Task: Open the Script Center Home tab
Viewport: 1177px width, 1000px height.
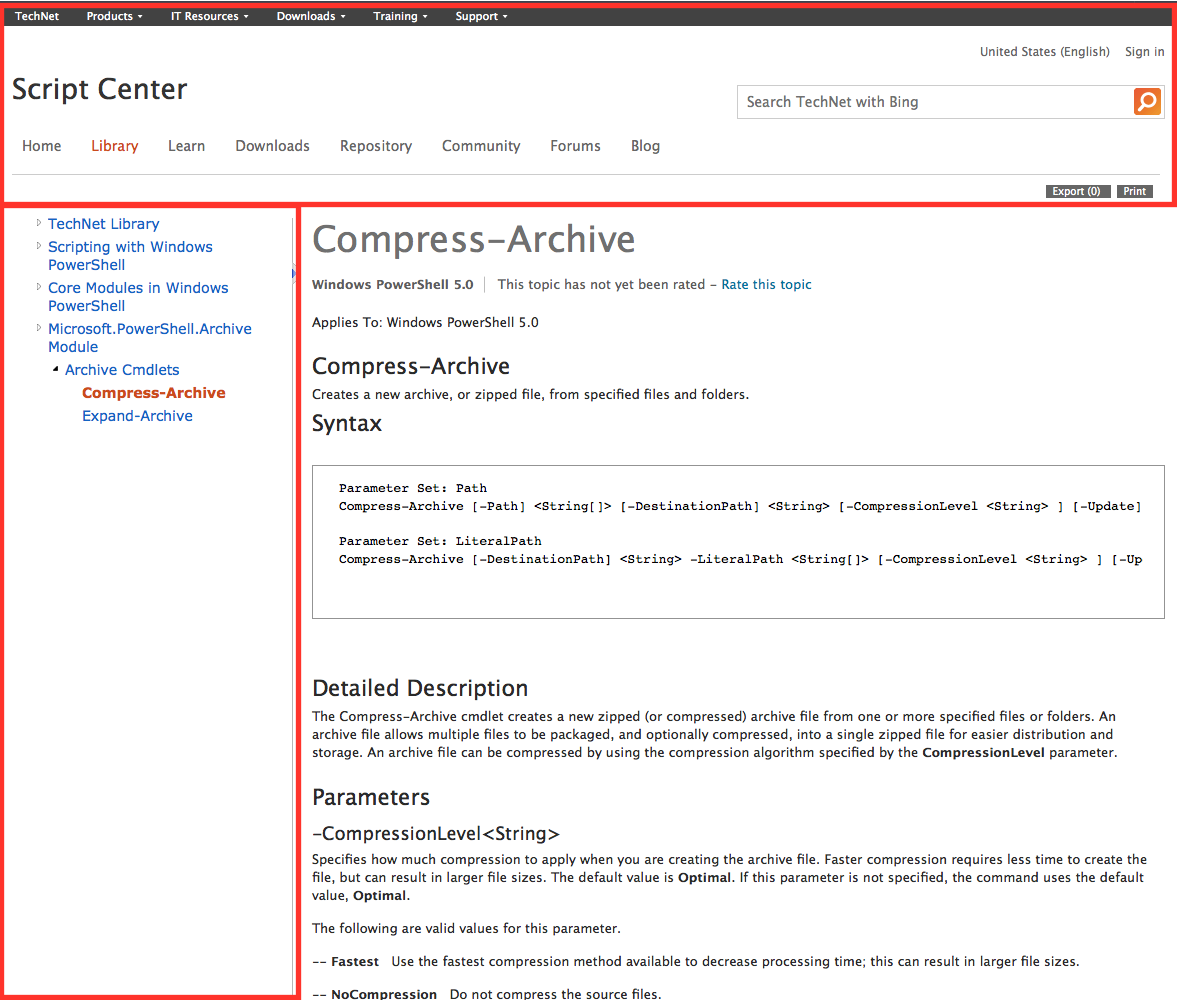Action: click(41, 146)
